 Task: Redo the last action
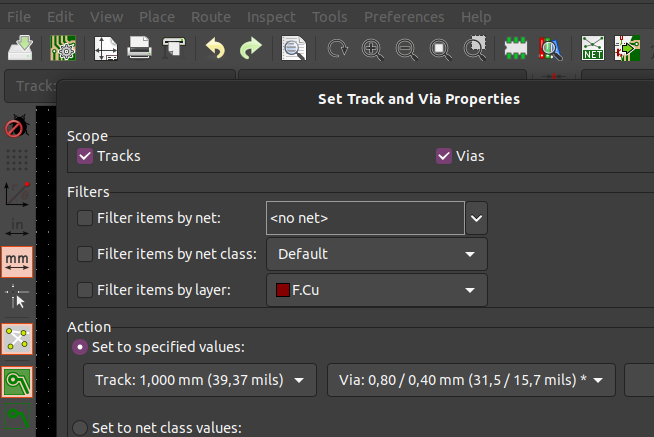[x=250, y=48]
